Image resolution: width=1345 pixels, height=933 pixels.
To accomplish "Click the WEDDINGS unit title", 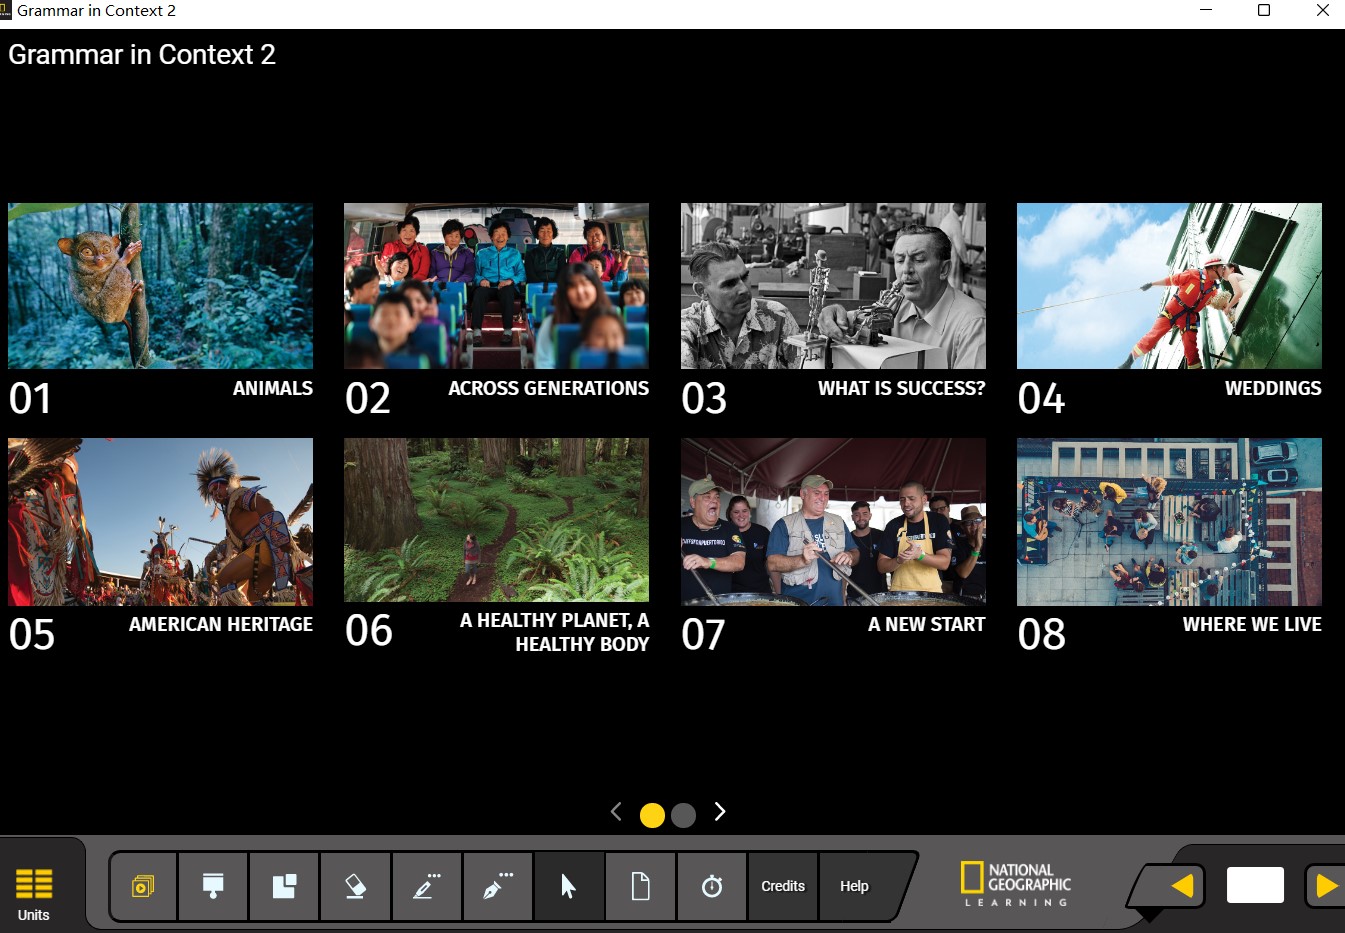I will coord(1273,388).
